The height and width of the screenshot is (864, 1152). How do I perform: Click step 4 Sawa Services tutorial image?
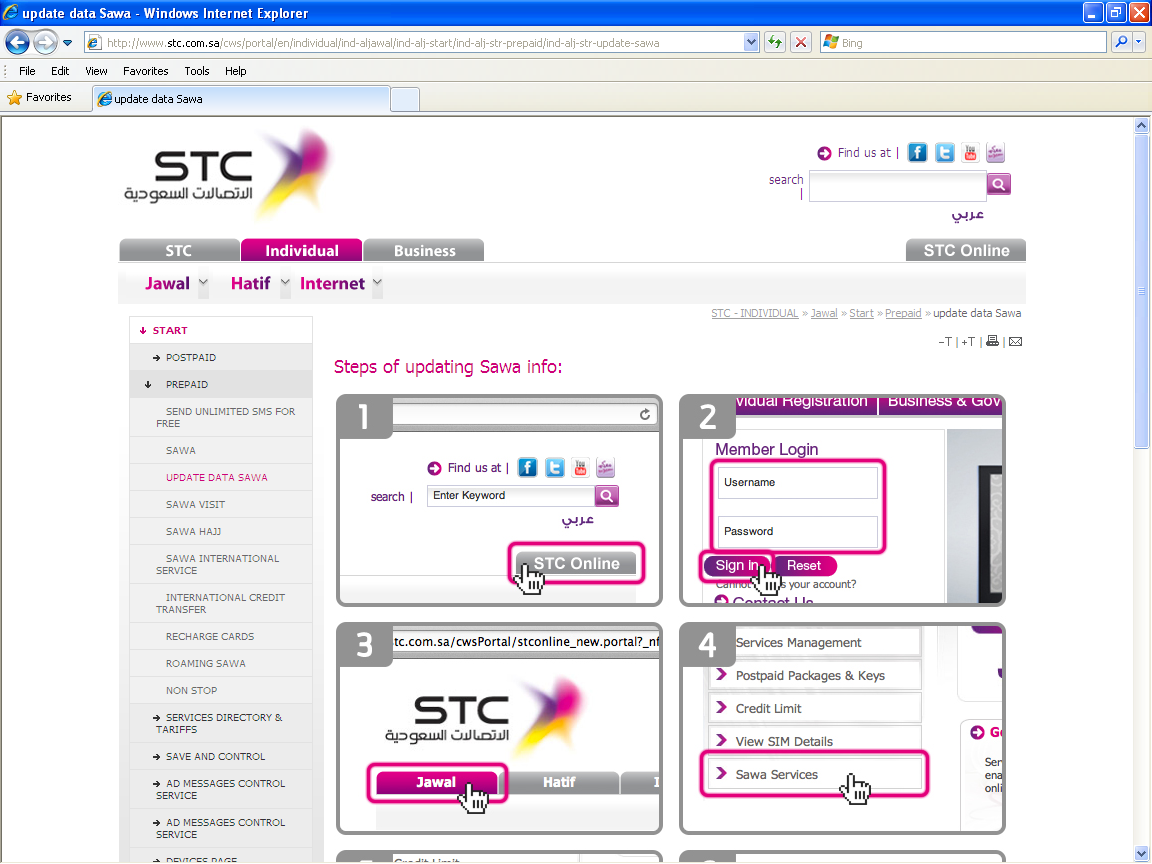[842, 728]
